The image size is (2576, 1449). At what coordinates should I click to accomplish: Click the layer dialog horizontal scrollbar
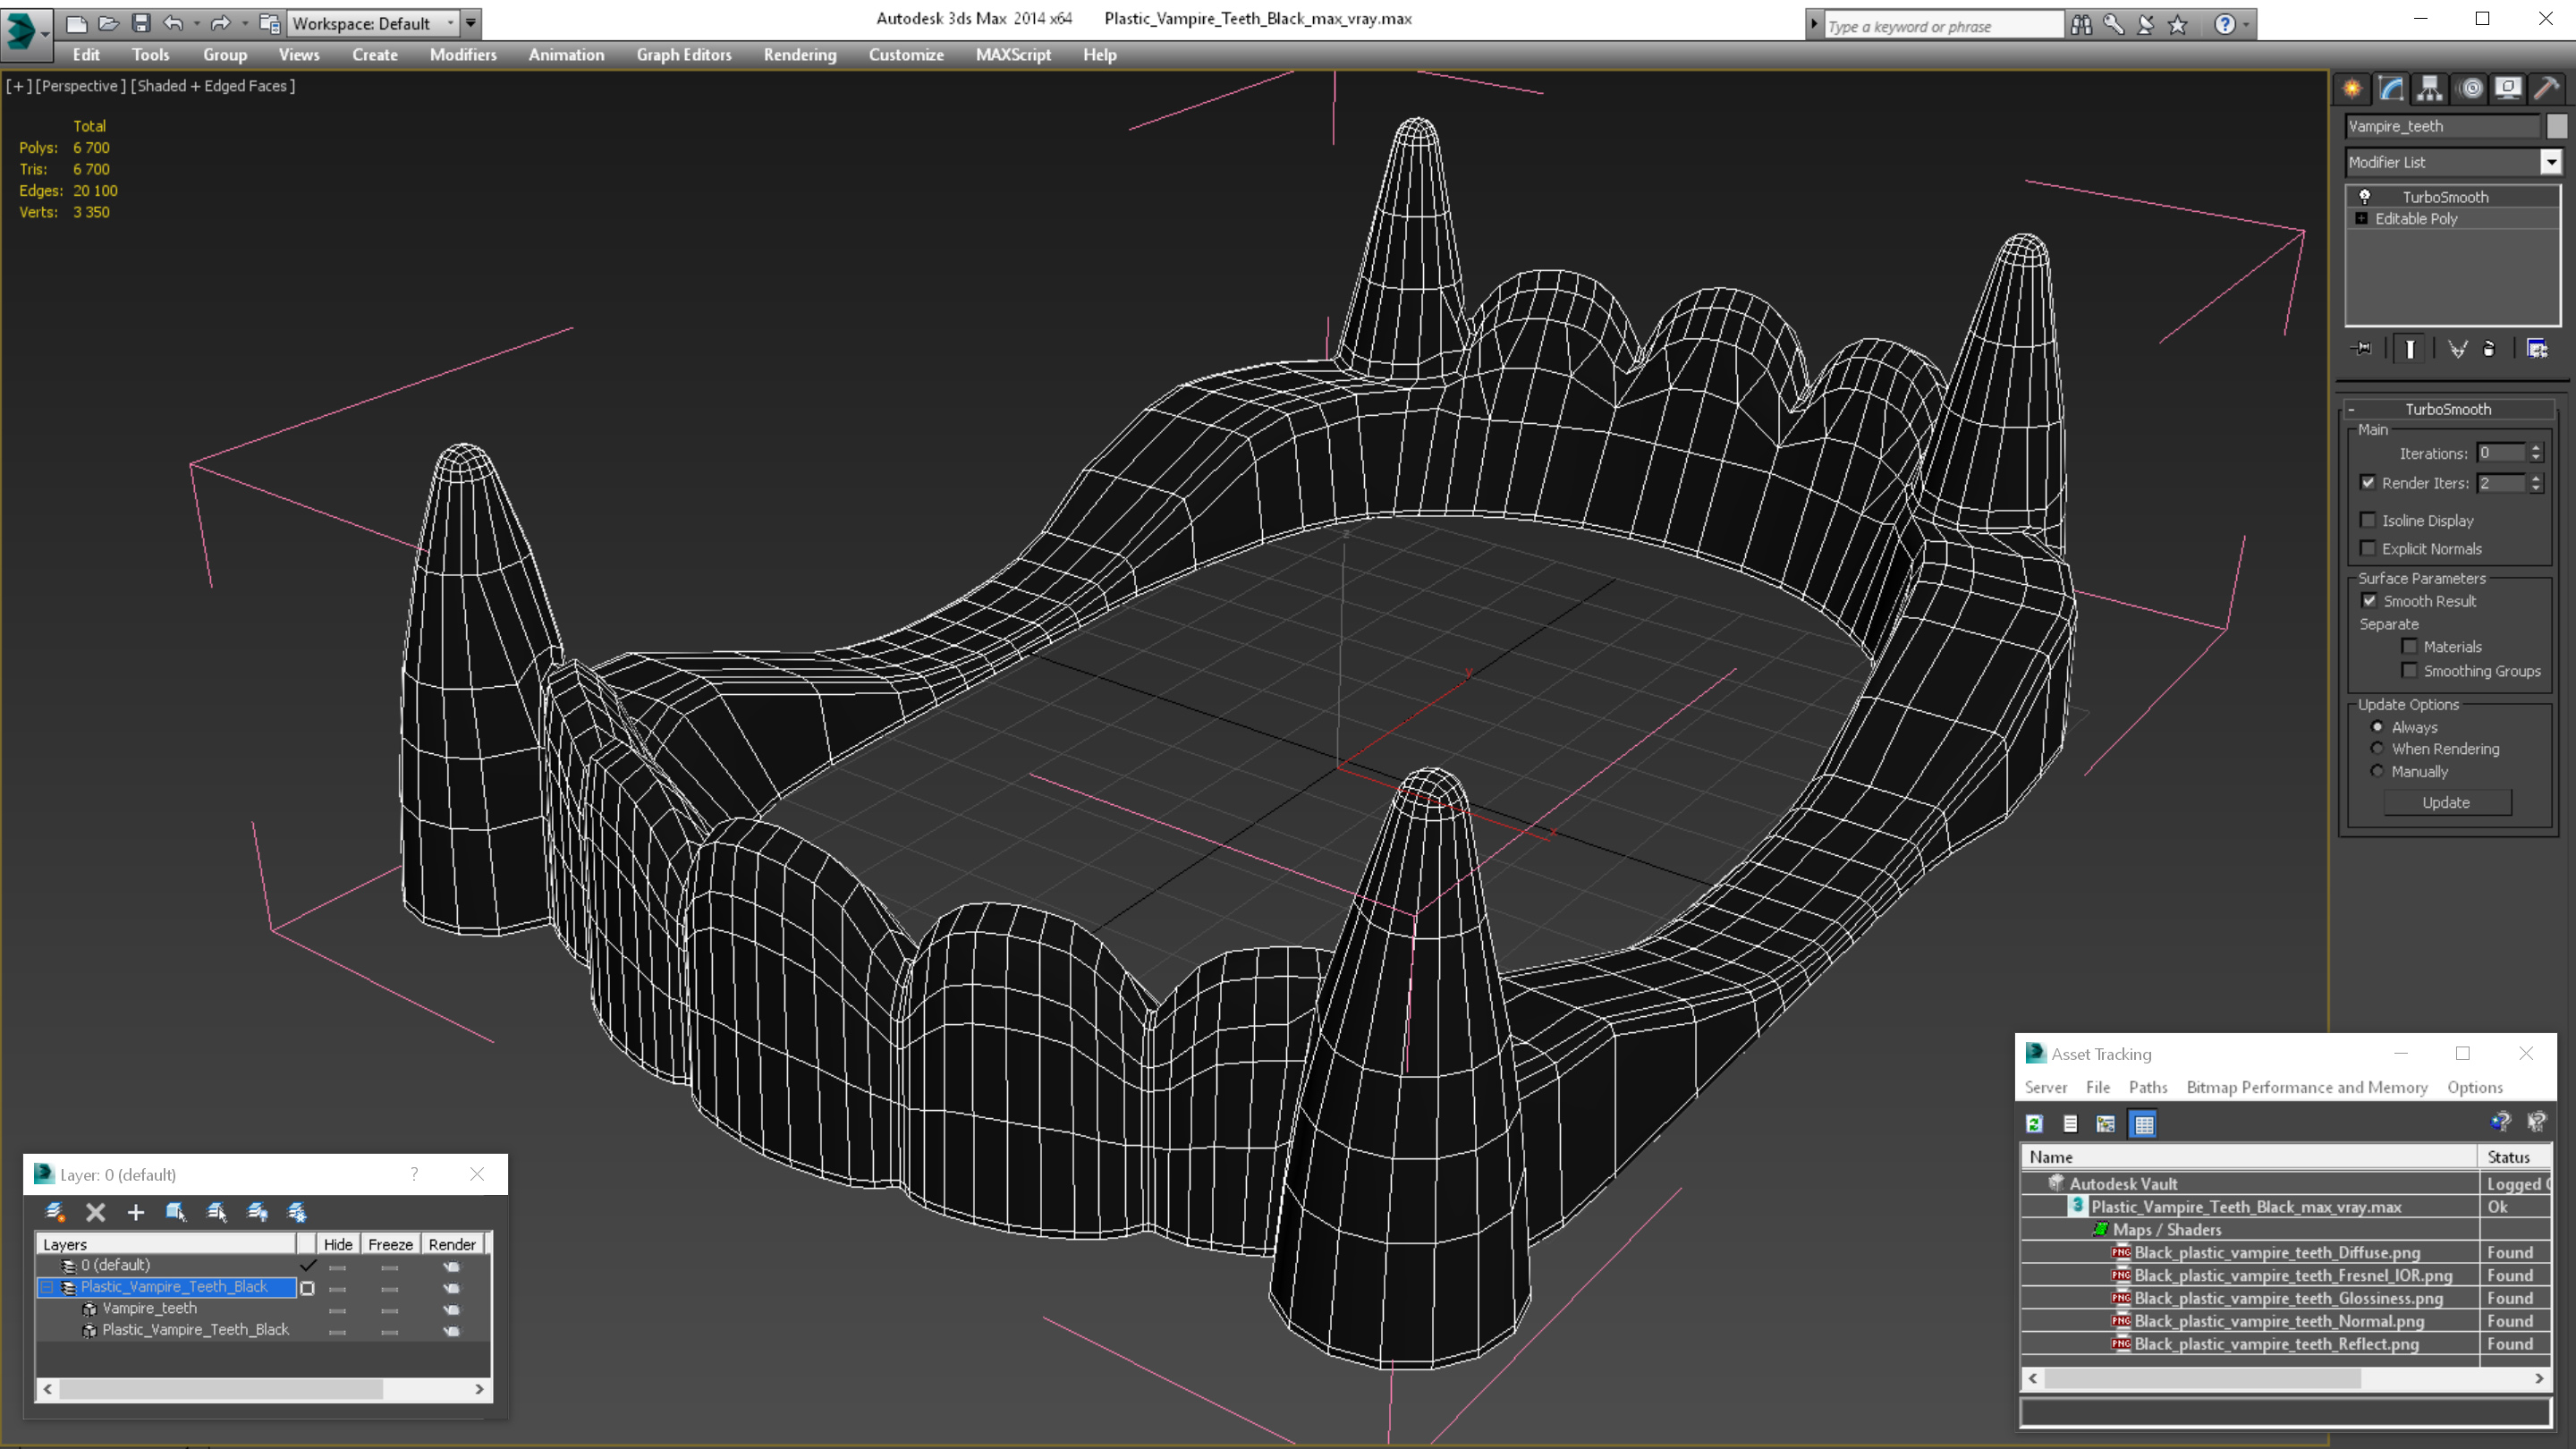pyautogui.click(x=264, y=1389)
